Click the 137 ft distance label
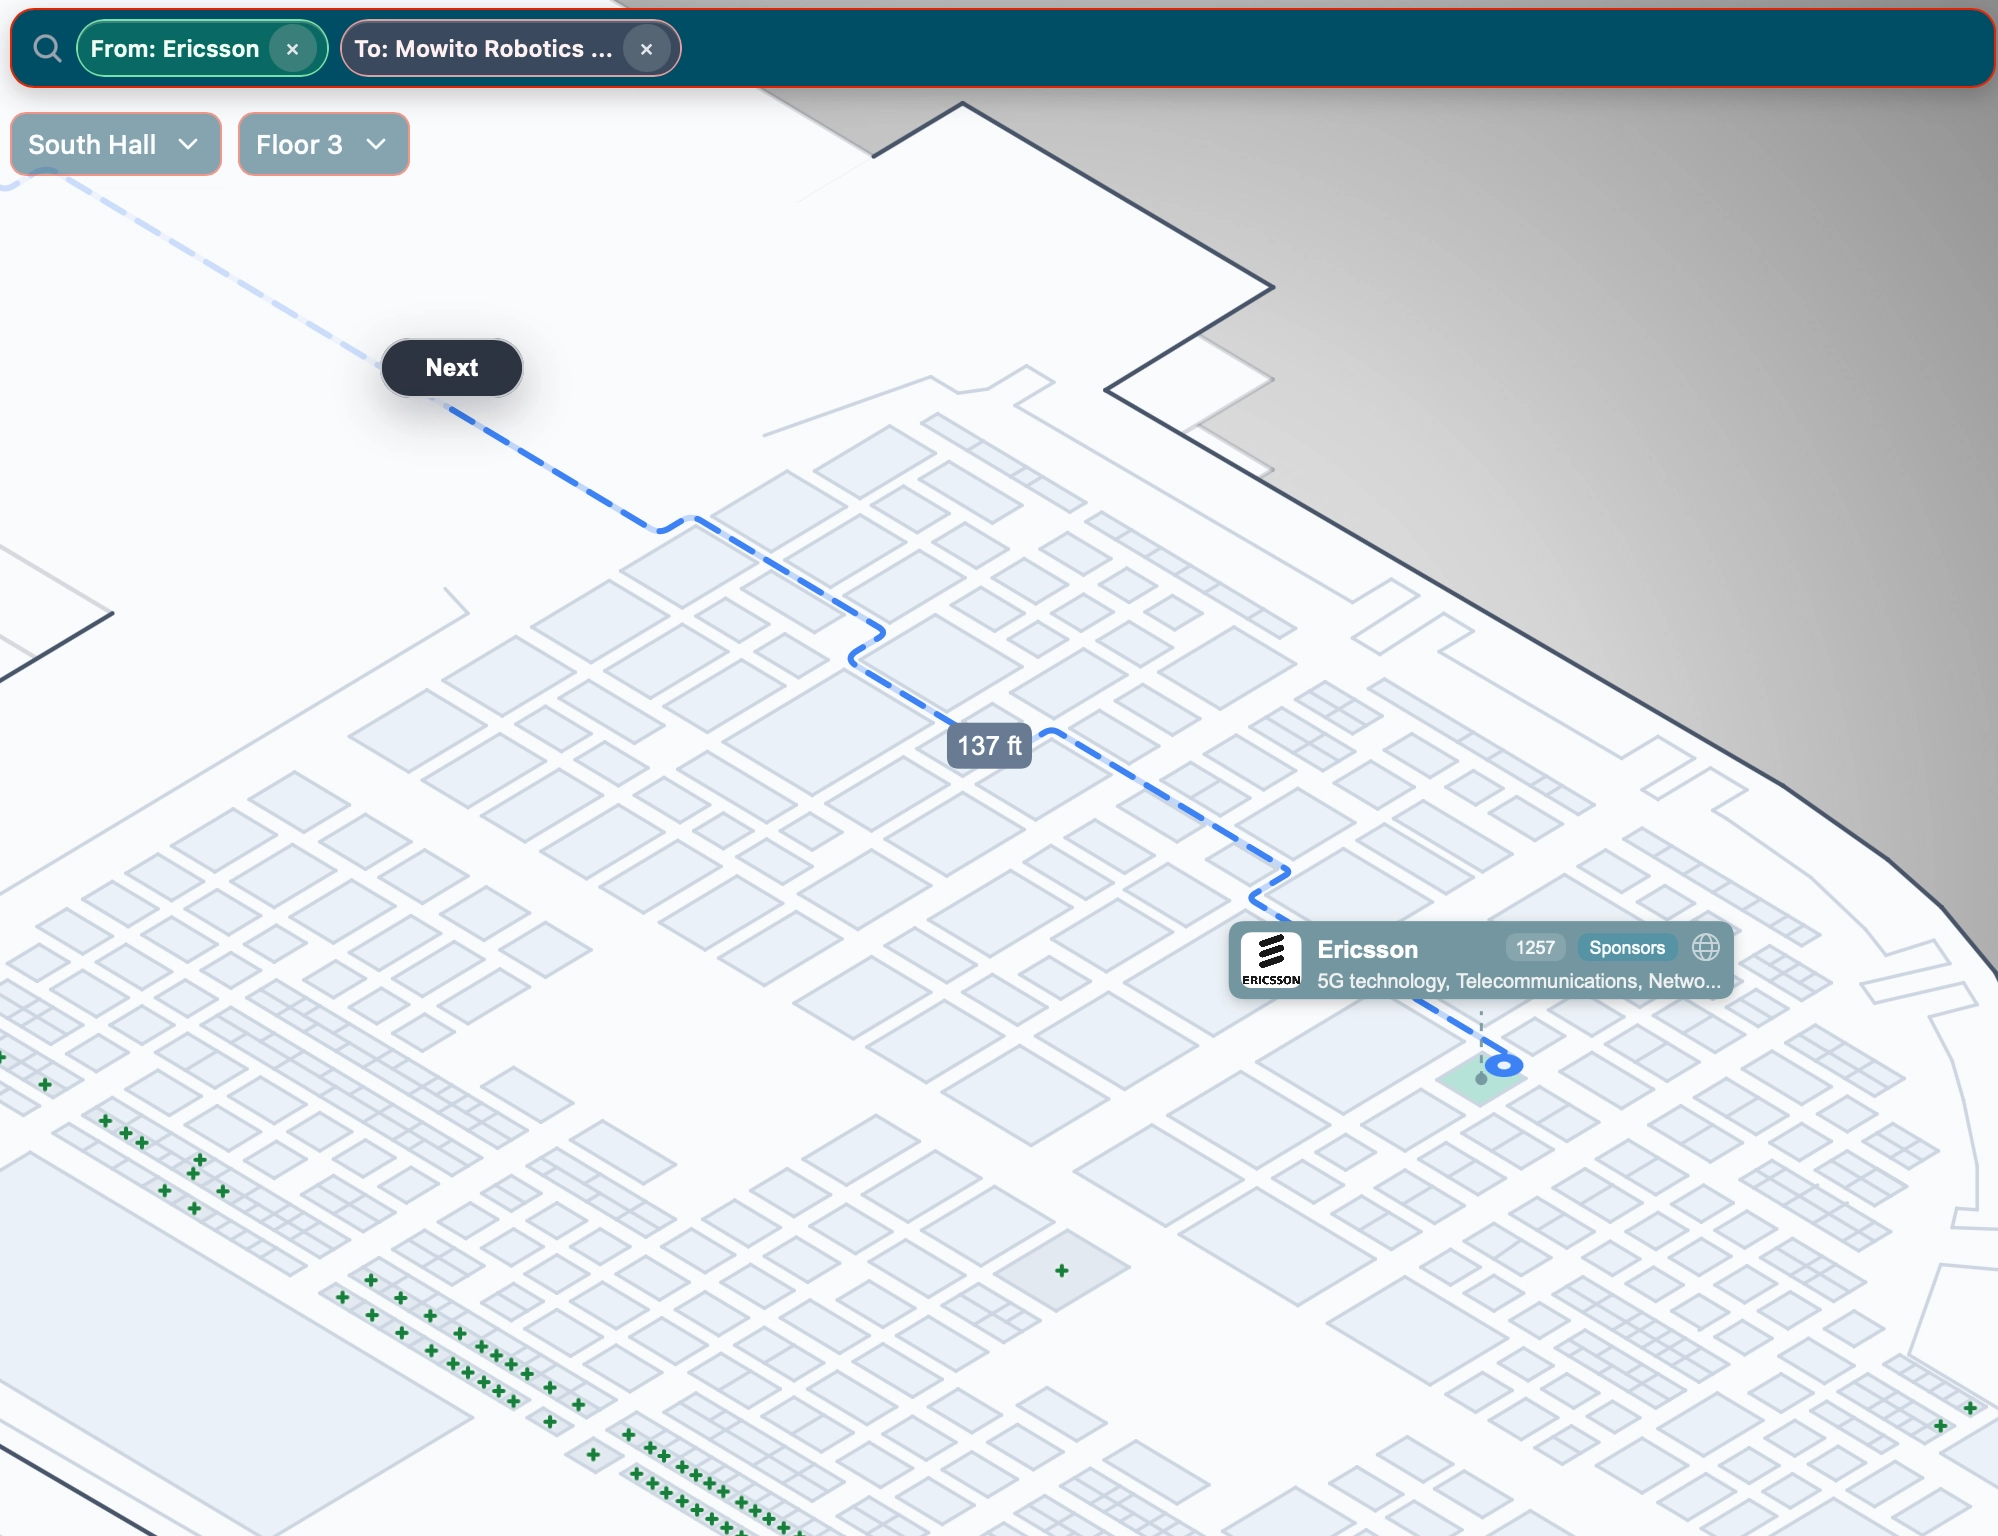 pos(989,746)
